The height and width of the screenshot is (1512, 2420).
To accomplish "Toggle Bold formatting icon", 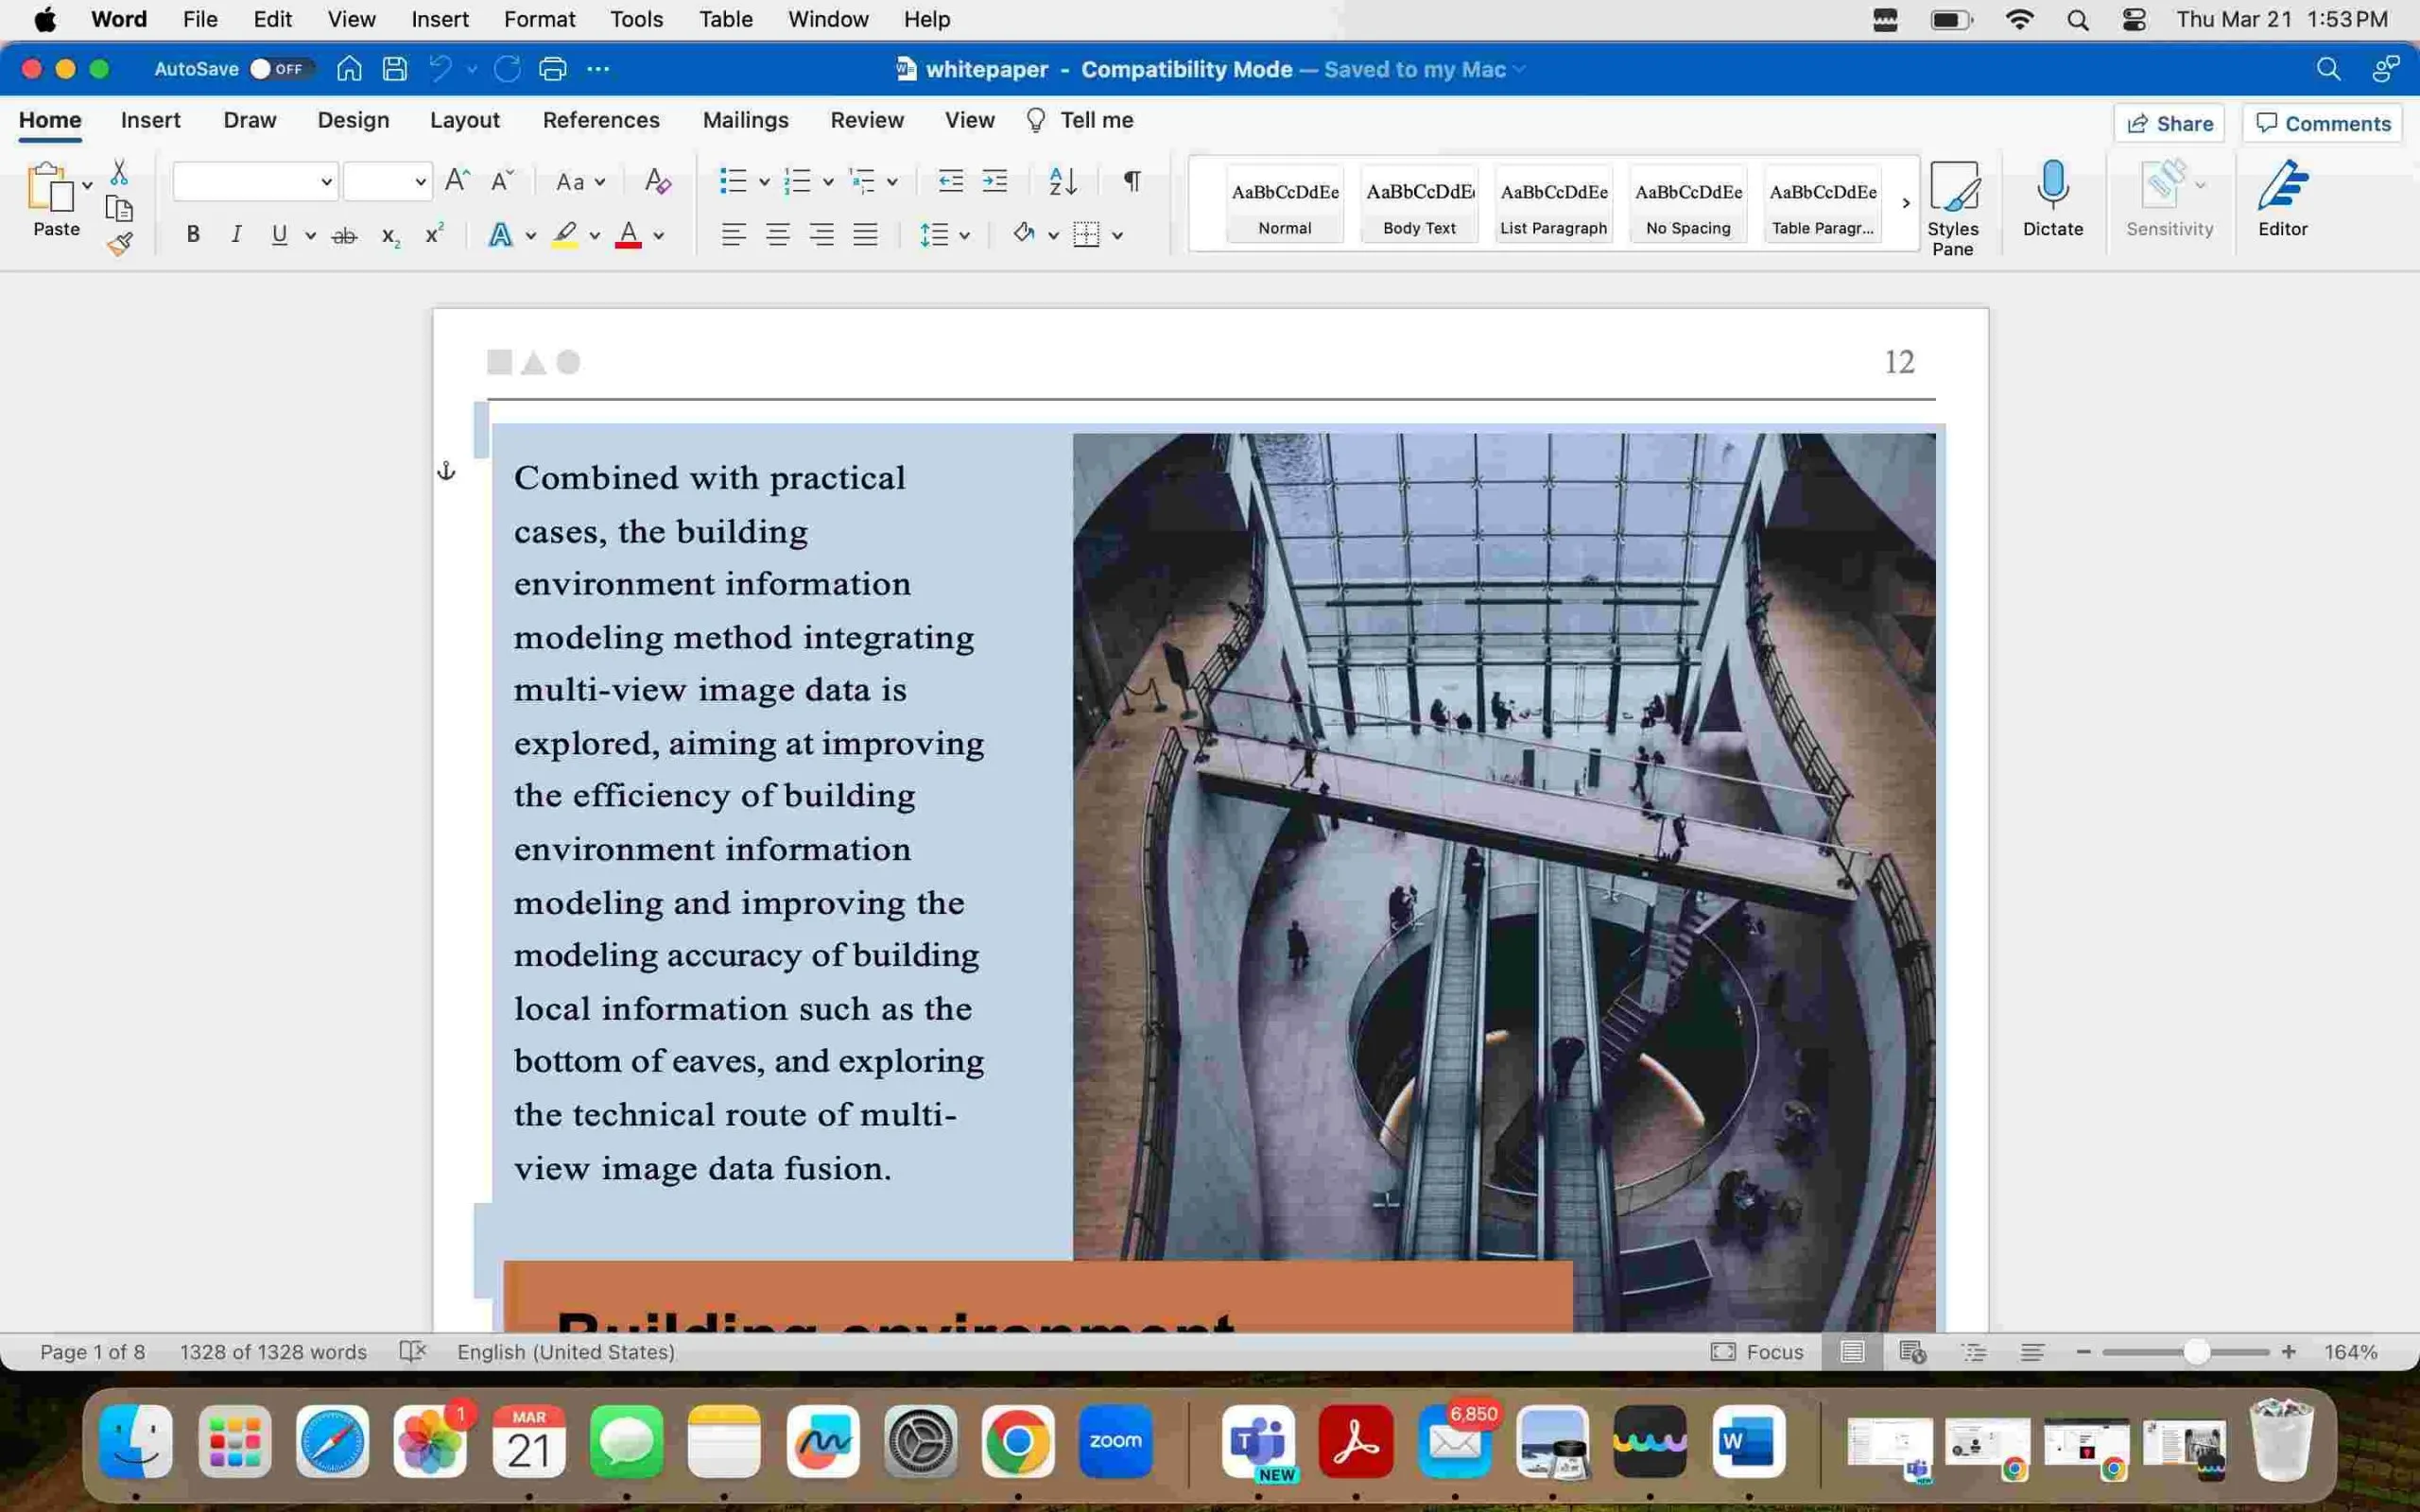I will click(194, 233).
